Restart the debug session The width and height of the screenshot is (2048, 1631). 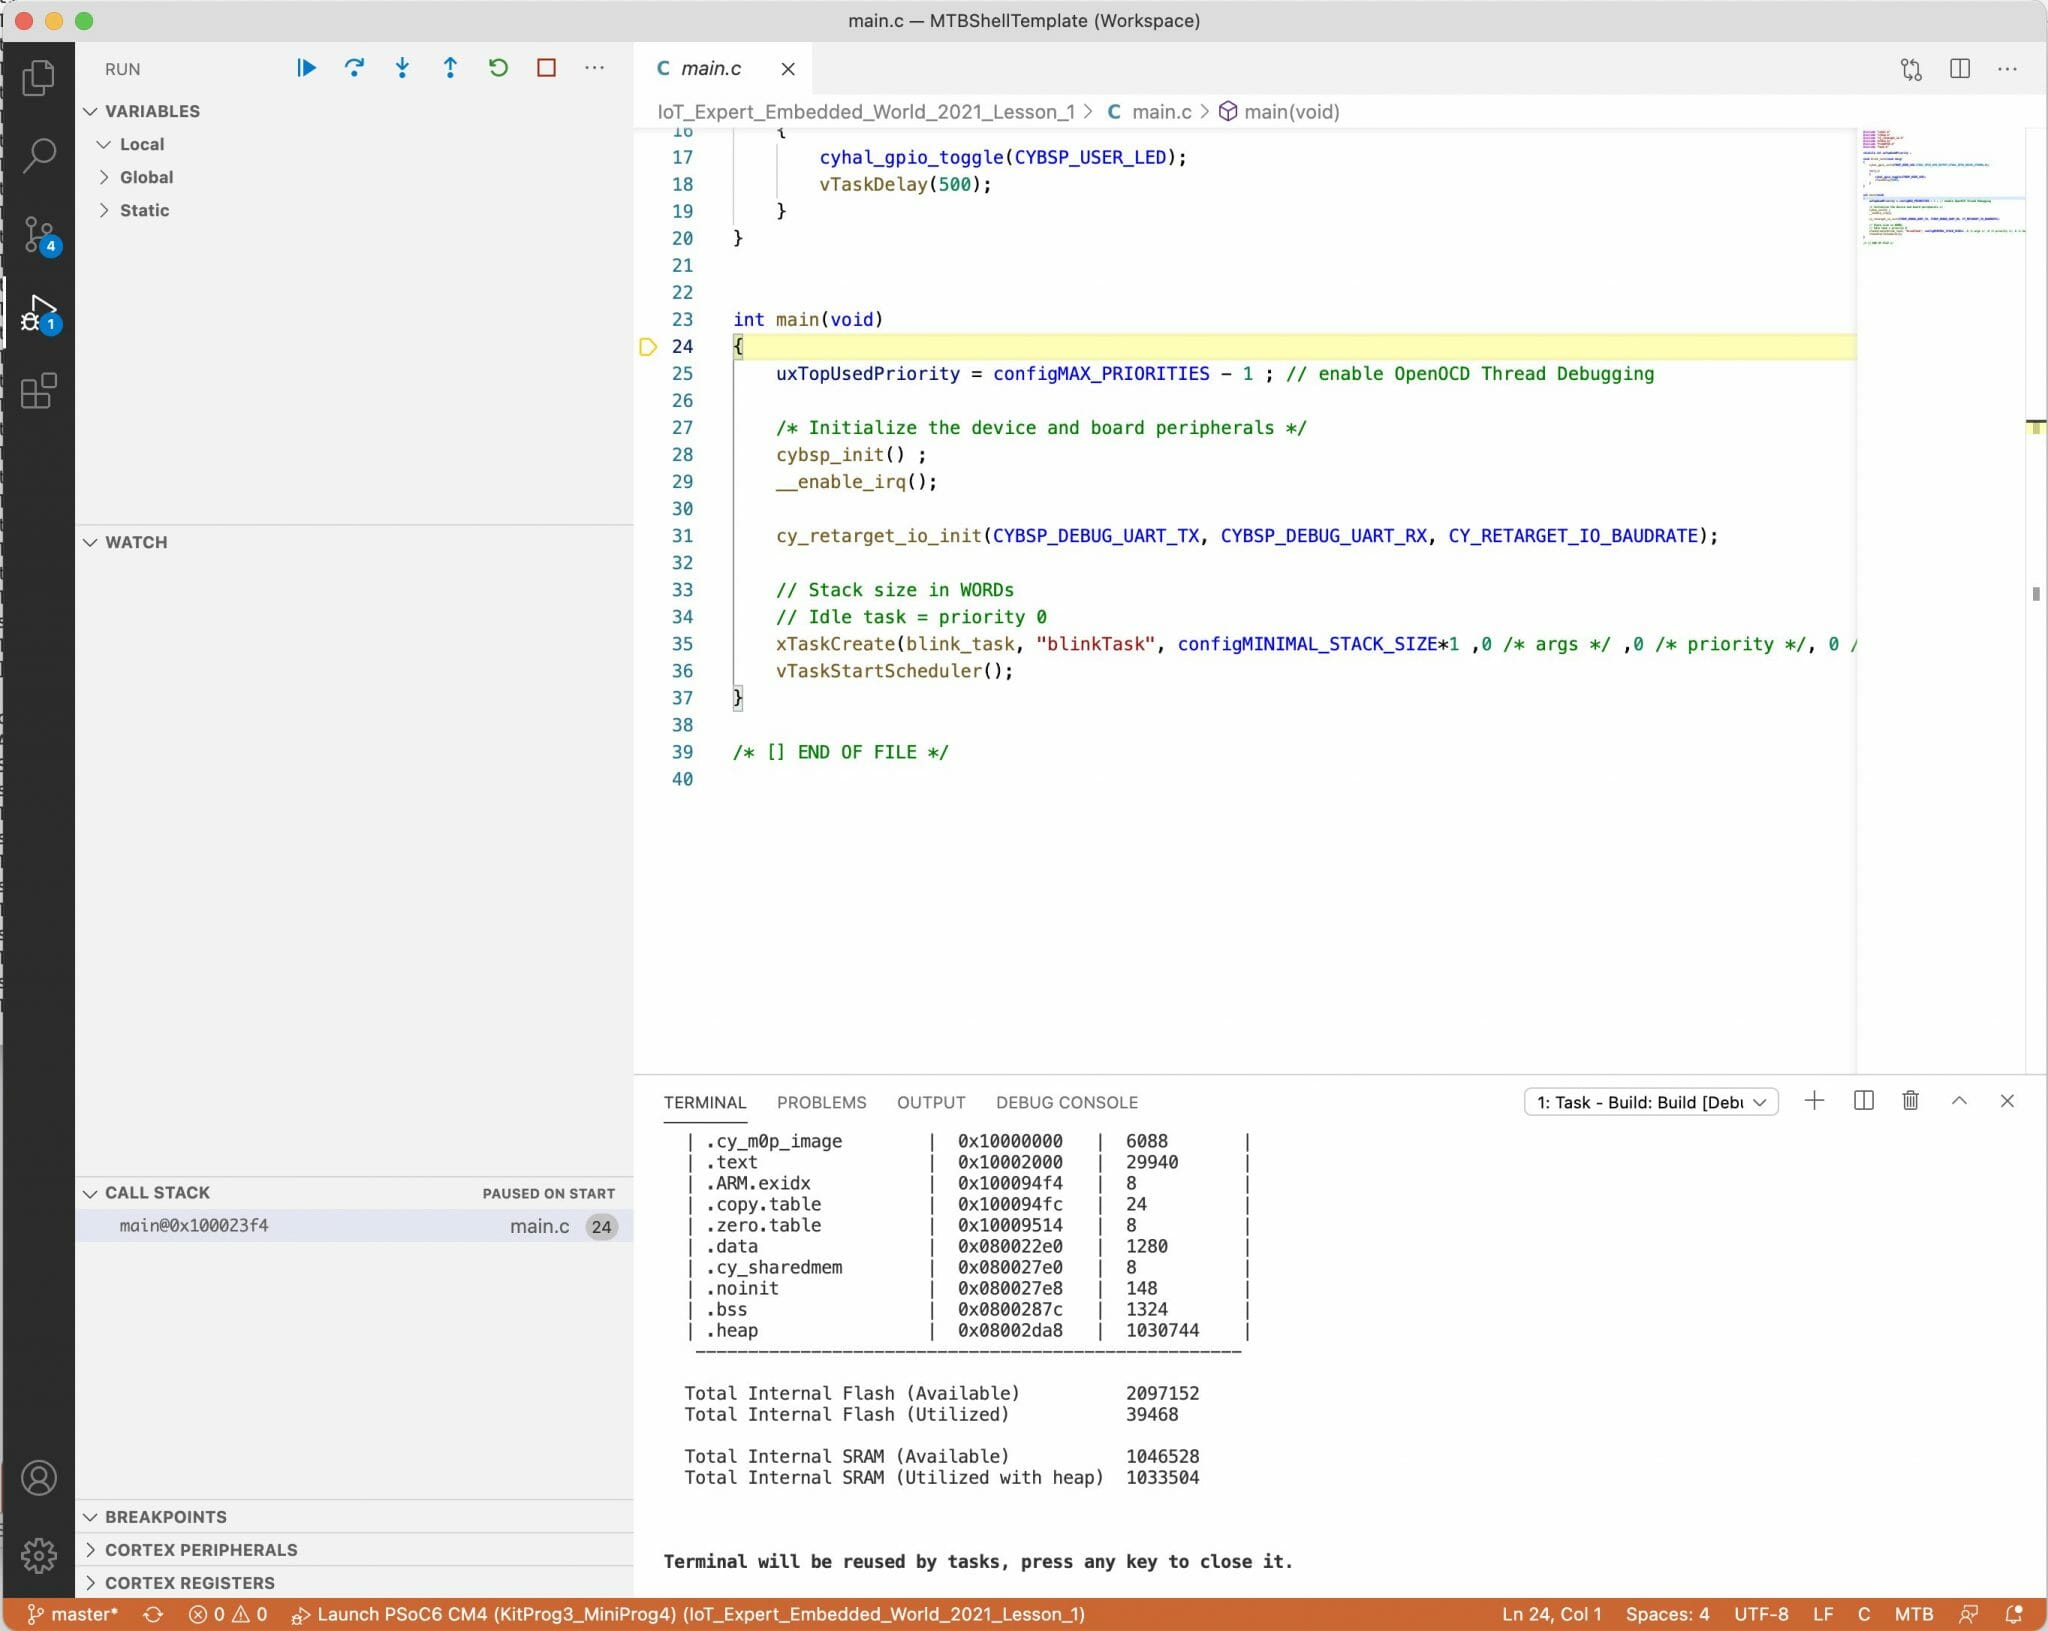[498, 68]
